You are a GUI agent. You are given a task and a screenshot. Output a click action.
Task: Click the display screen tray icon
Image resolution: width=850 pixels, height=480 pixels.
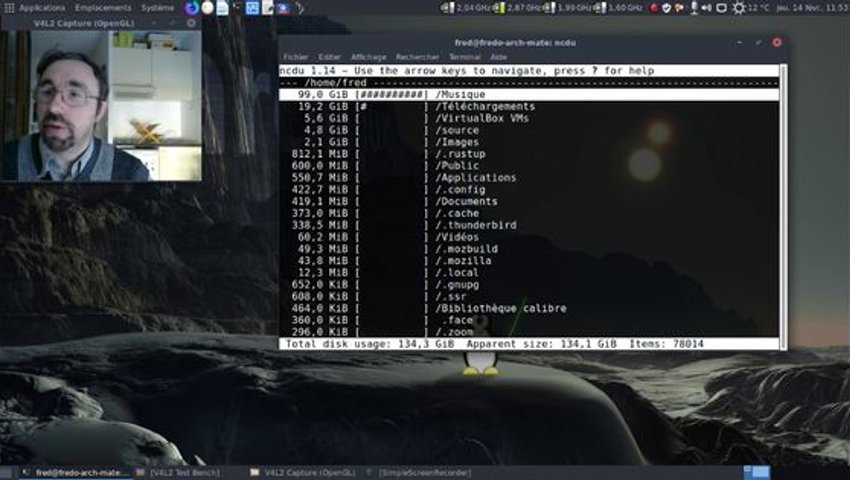722,8
